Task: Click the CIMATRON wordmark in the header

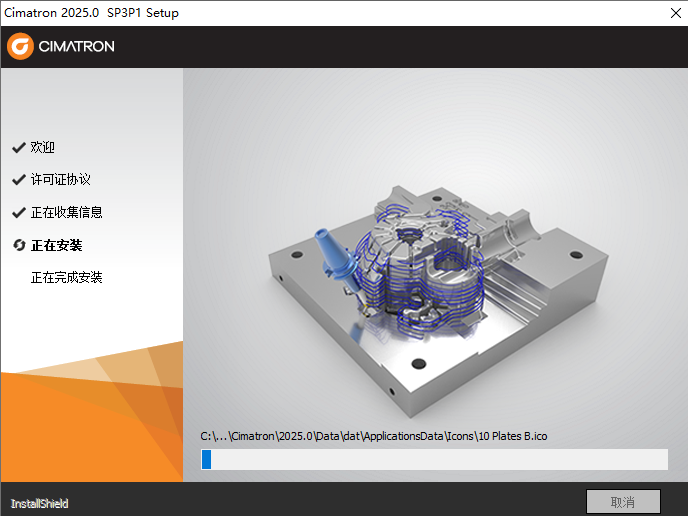Action: [76, 47]
